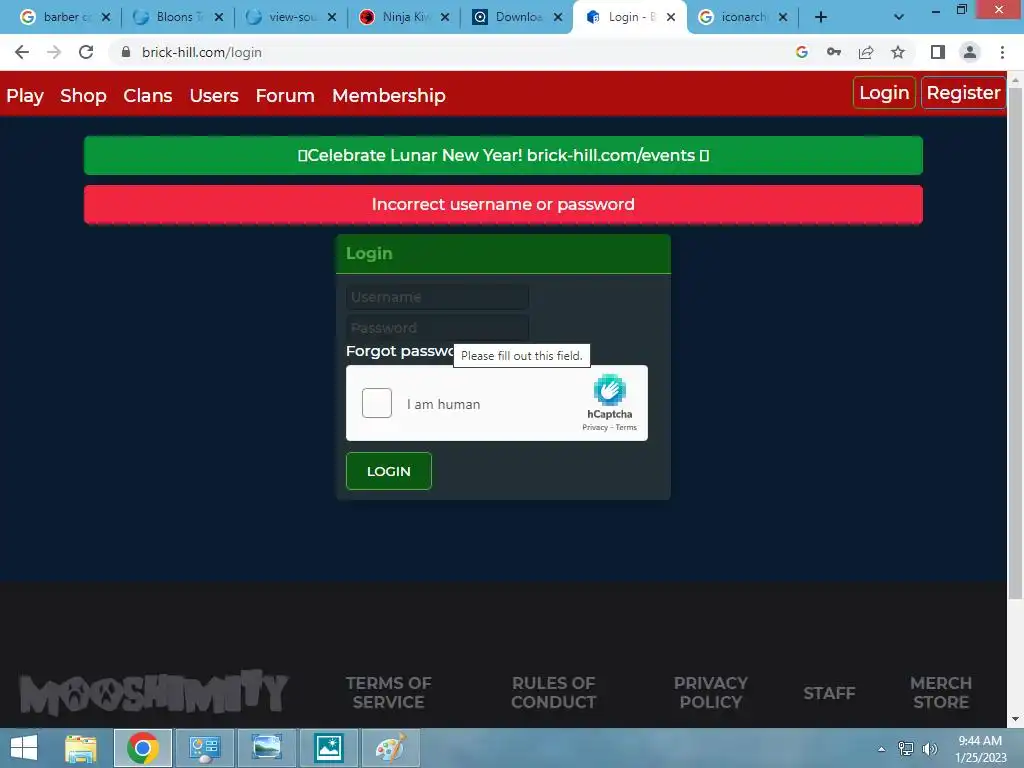
Task: Open the Chrome three-dot menu
Action: [1002, 52]
